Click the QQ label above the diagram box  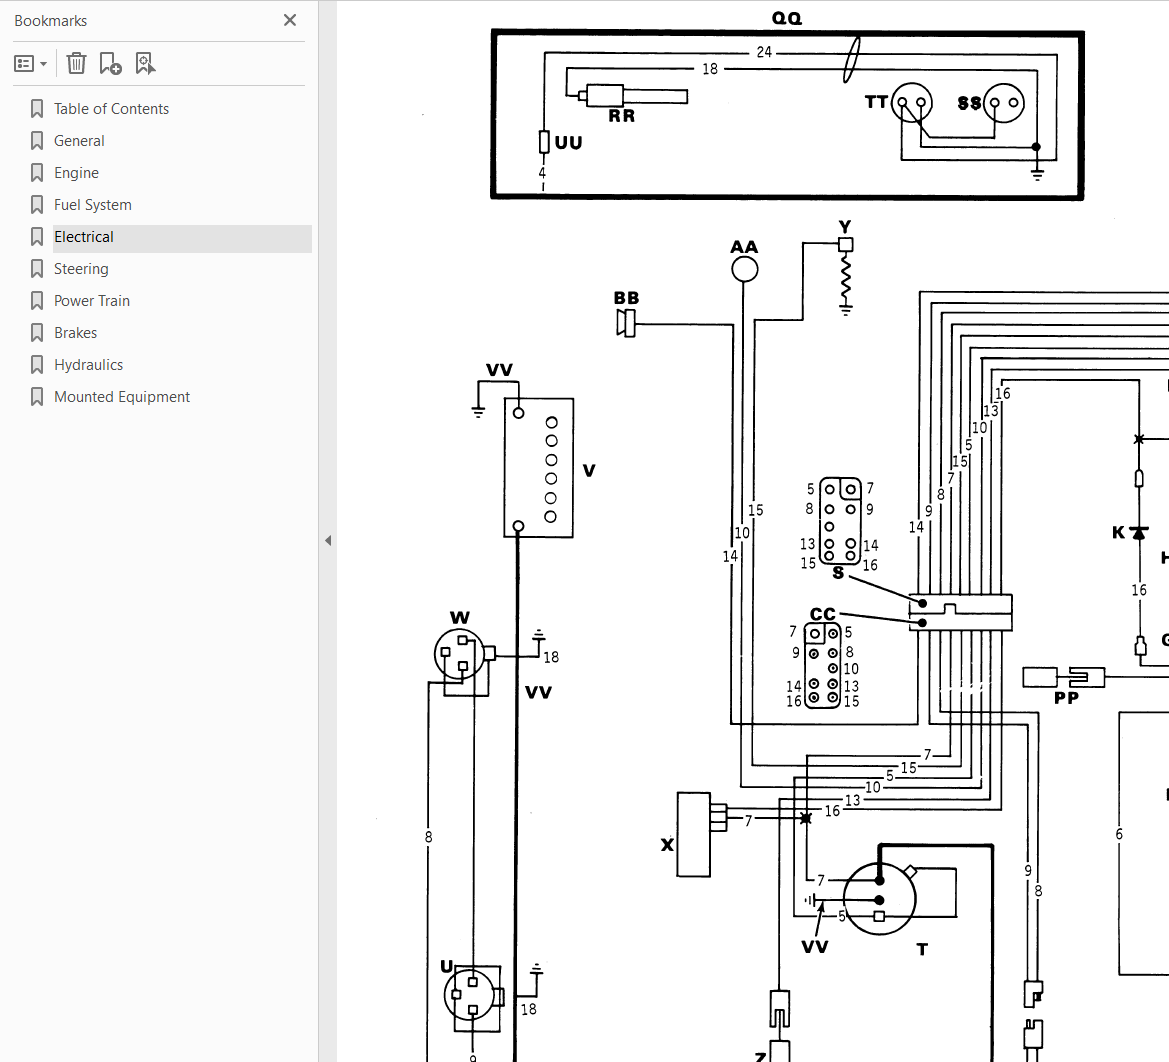click(787, 18)
